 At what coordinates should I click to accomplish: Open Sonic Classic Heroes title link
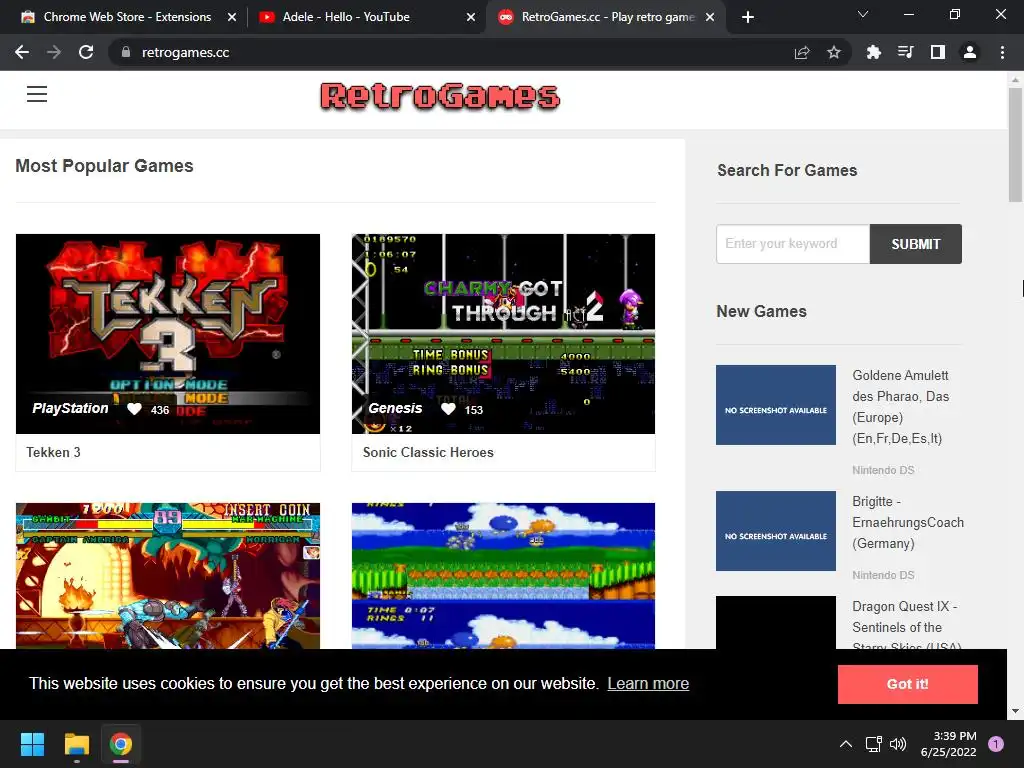428,452
